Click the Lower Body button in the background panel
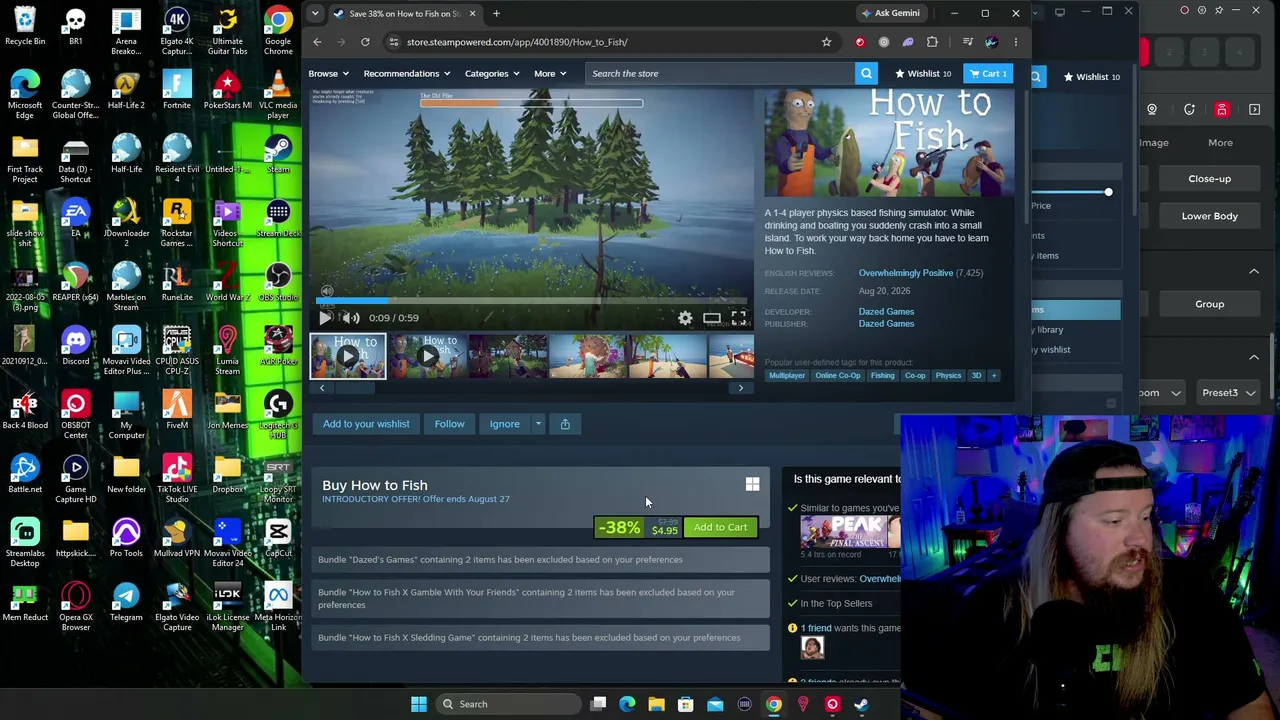Viewport: 1280px width, 720px height. (x=1209, y=216)
